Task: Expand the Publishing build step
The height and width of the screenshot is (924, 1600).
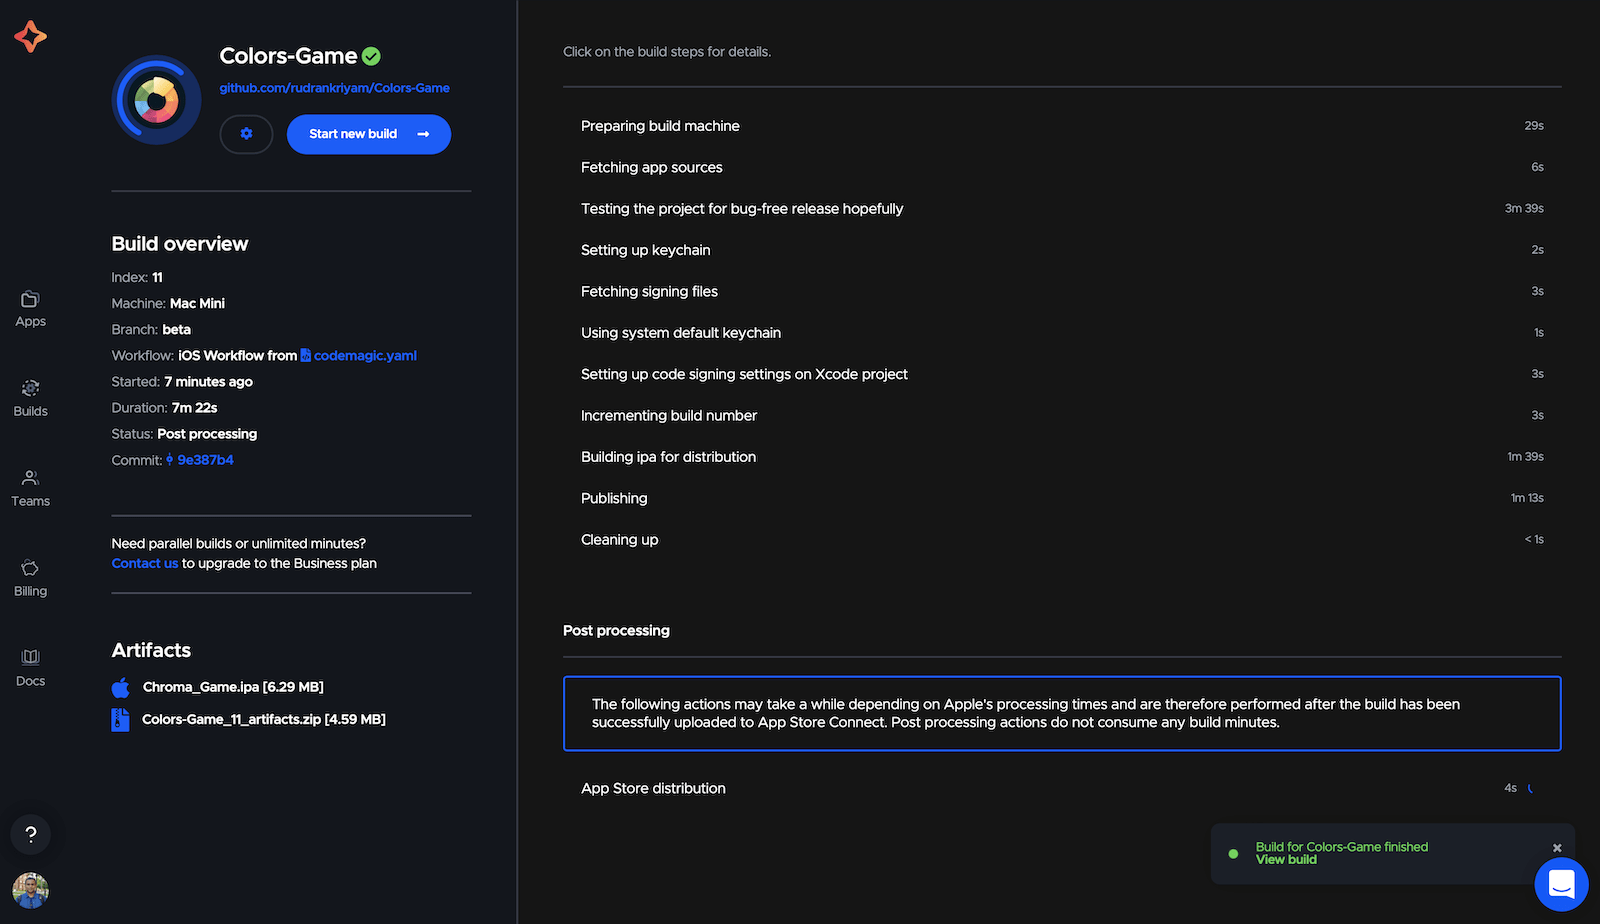Action: (x=1062, y=498)
